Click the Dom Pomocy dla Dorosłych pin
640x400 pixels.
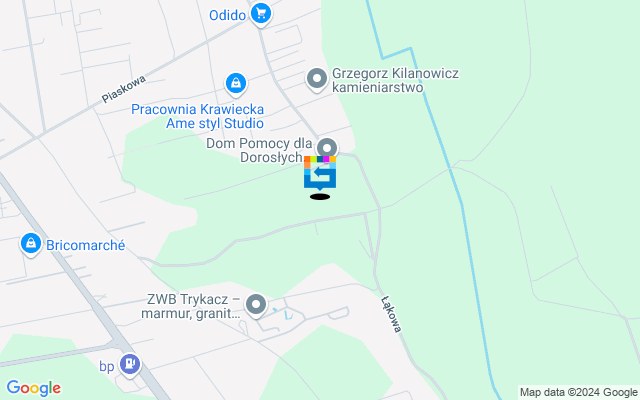click(x=327, y=148)
